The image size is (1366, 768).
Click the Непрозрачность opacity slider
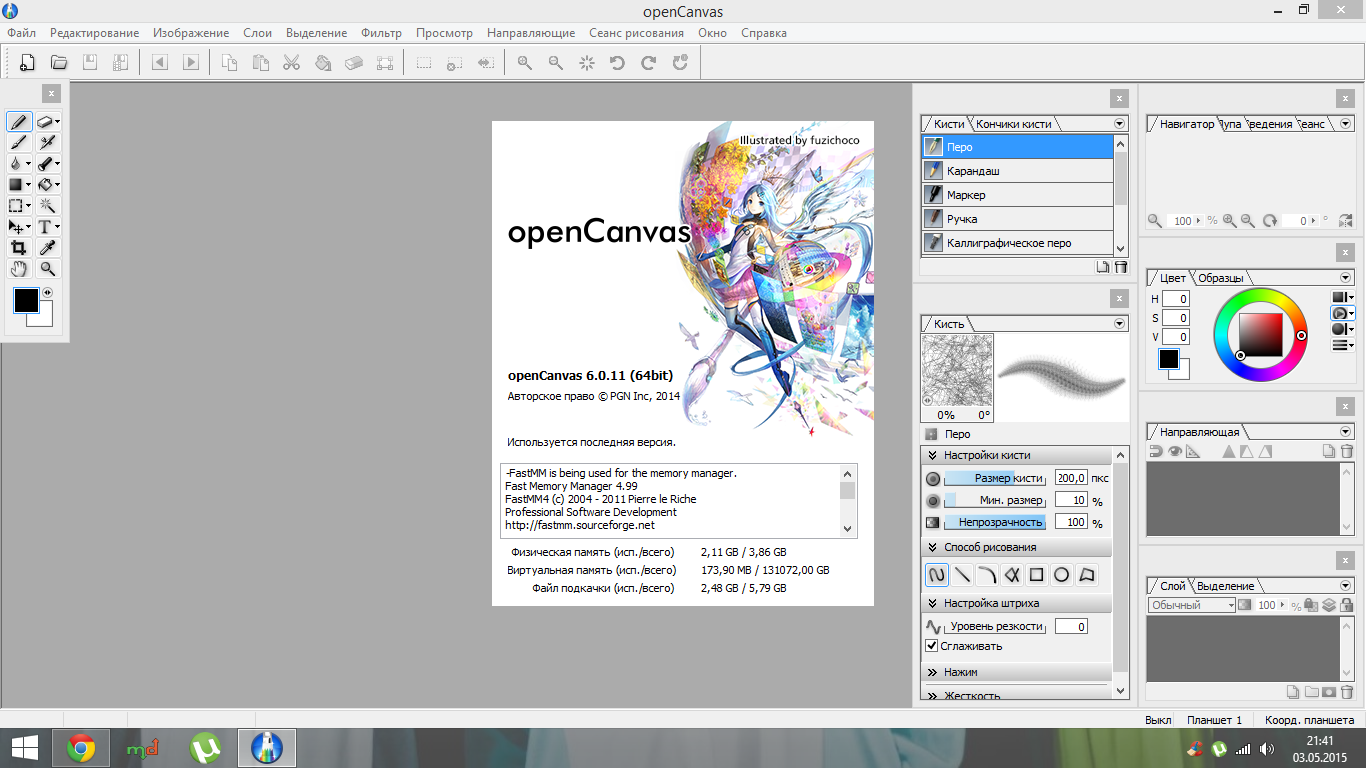[x=995, y=522]
